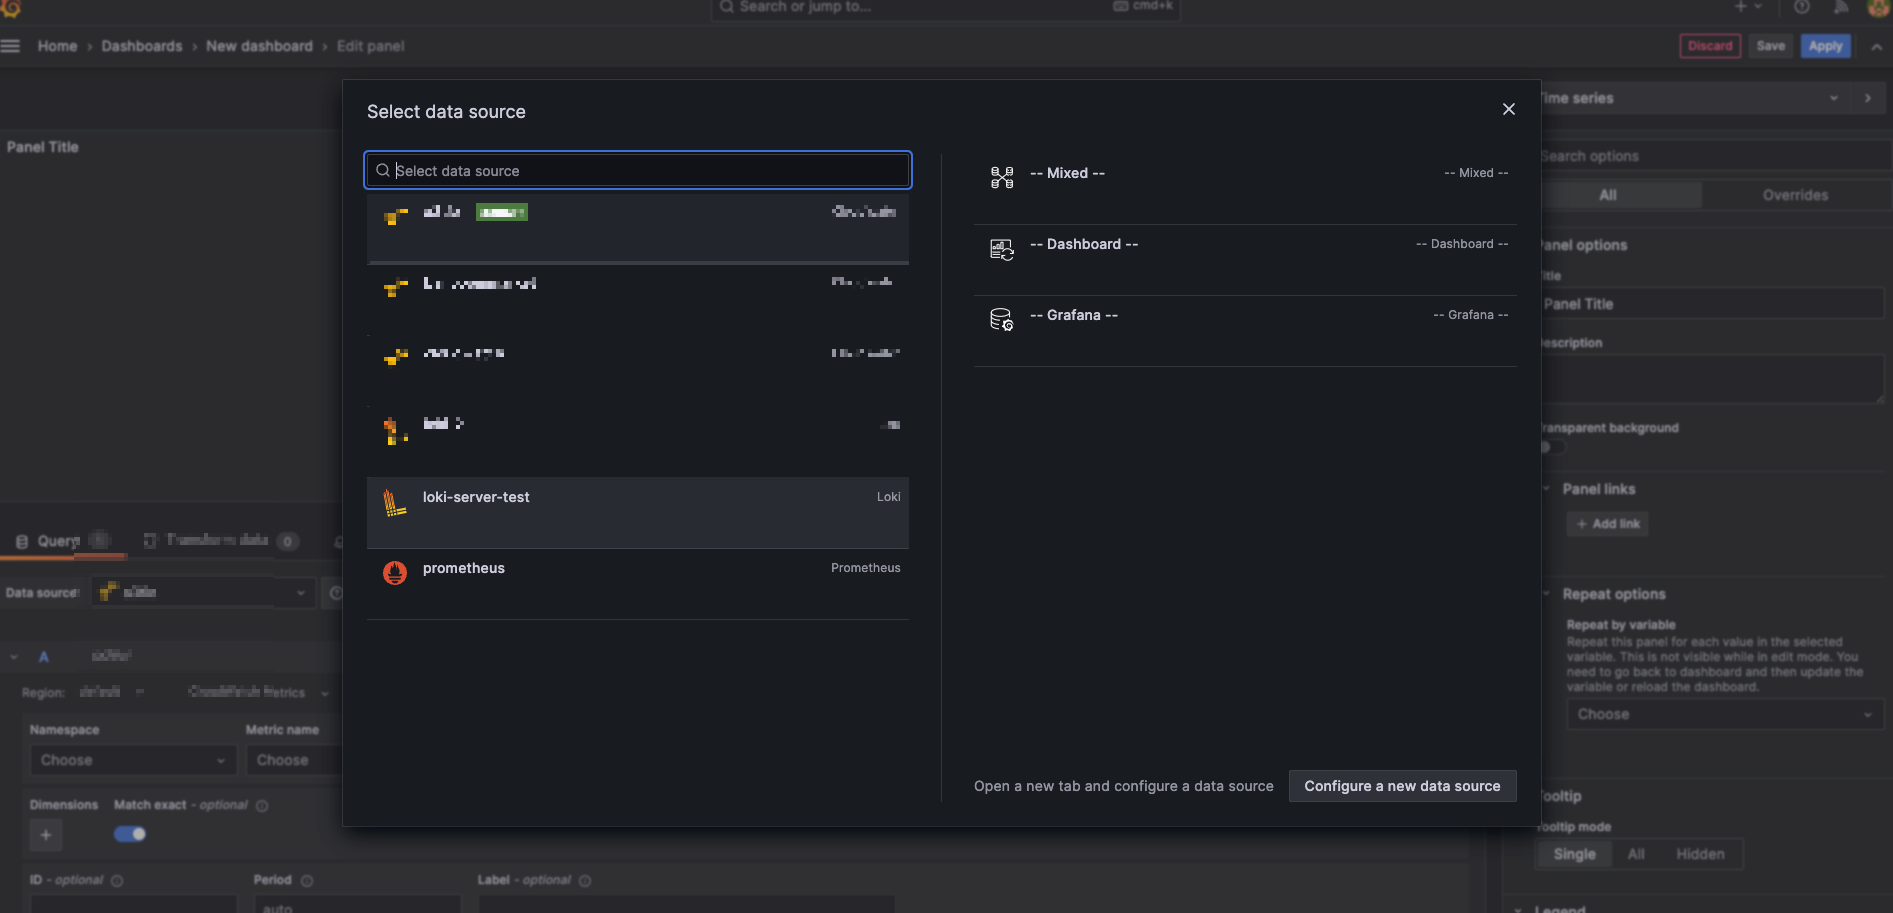Screen dimensions: 1893x913
Task: Open the hamburger navigation menu
Action: point(11,46)
